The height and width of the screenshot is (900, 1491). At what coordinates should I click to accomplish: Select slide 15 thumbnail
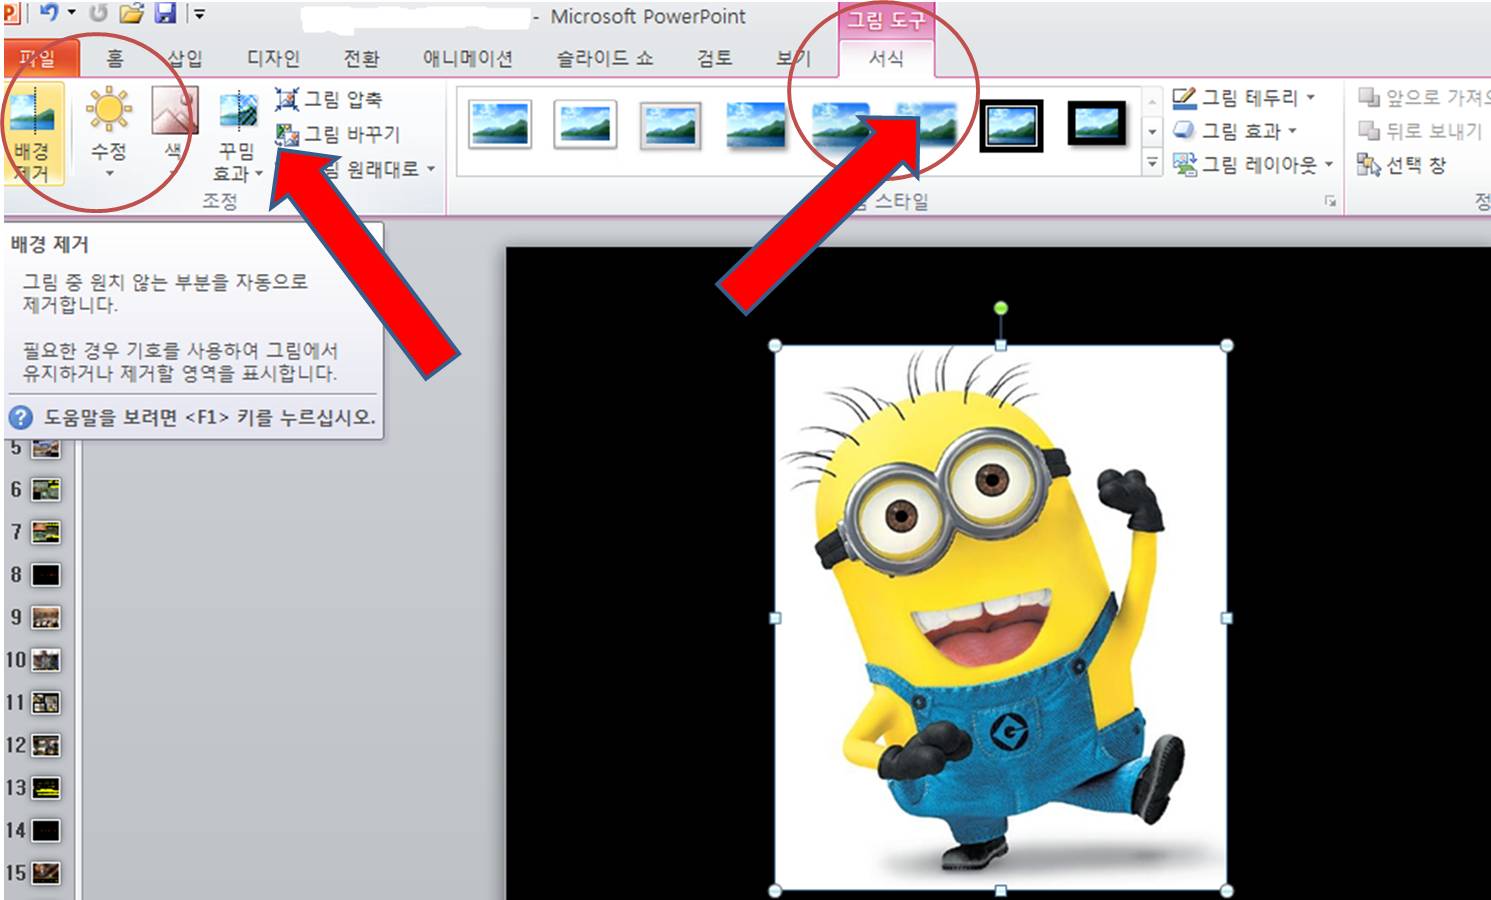point(46,873)
